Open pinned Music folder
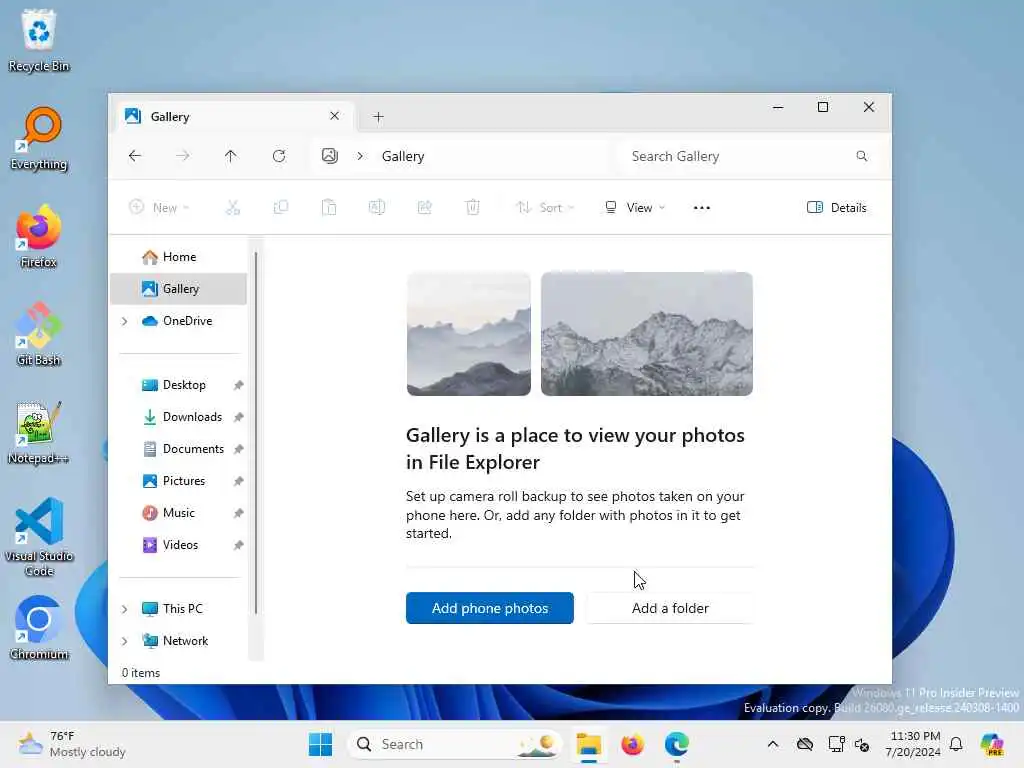Image resolution: width=1024 pixels, height=768 pixels. (x=178, y=513)
